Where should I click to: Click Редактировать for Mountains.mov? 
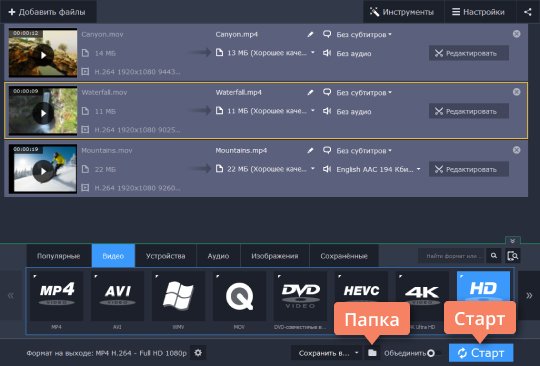[469, 169]
